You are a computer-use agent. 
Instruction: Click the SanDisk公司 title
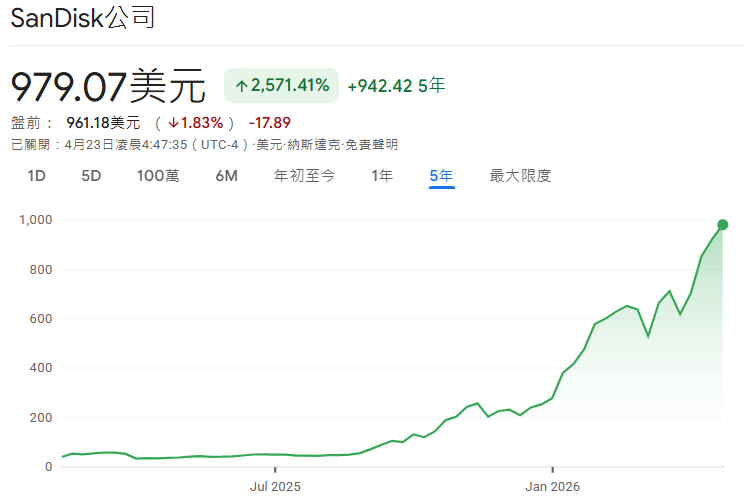pyautogui.click(x=83, y=18)
